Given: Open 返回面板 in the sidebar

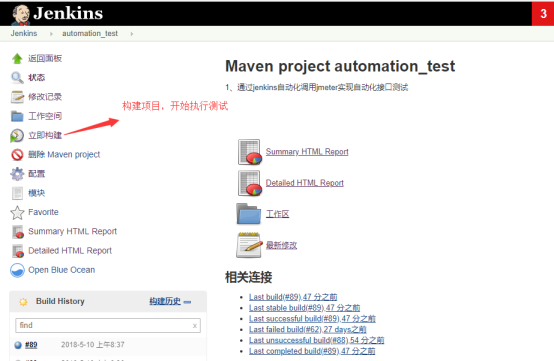Looking at the screenshot, I should point(45,58).
